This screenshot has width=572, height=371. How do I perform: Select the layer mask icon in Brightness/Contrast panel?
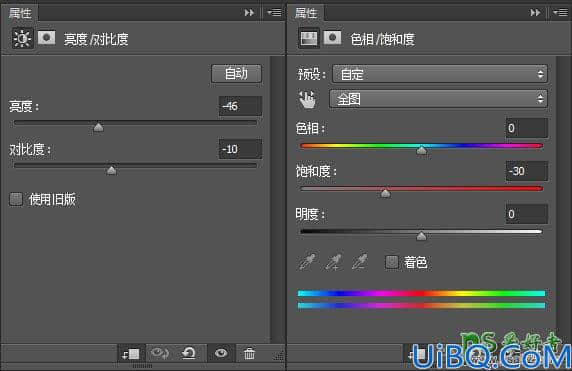coord(47,38)
